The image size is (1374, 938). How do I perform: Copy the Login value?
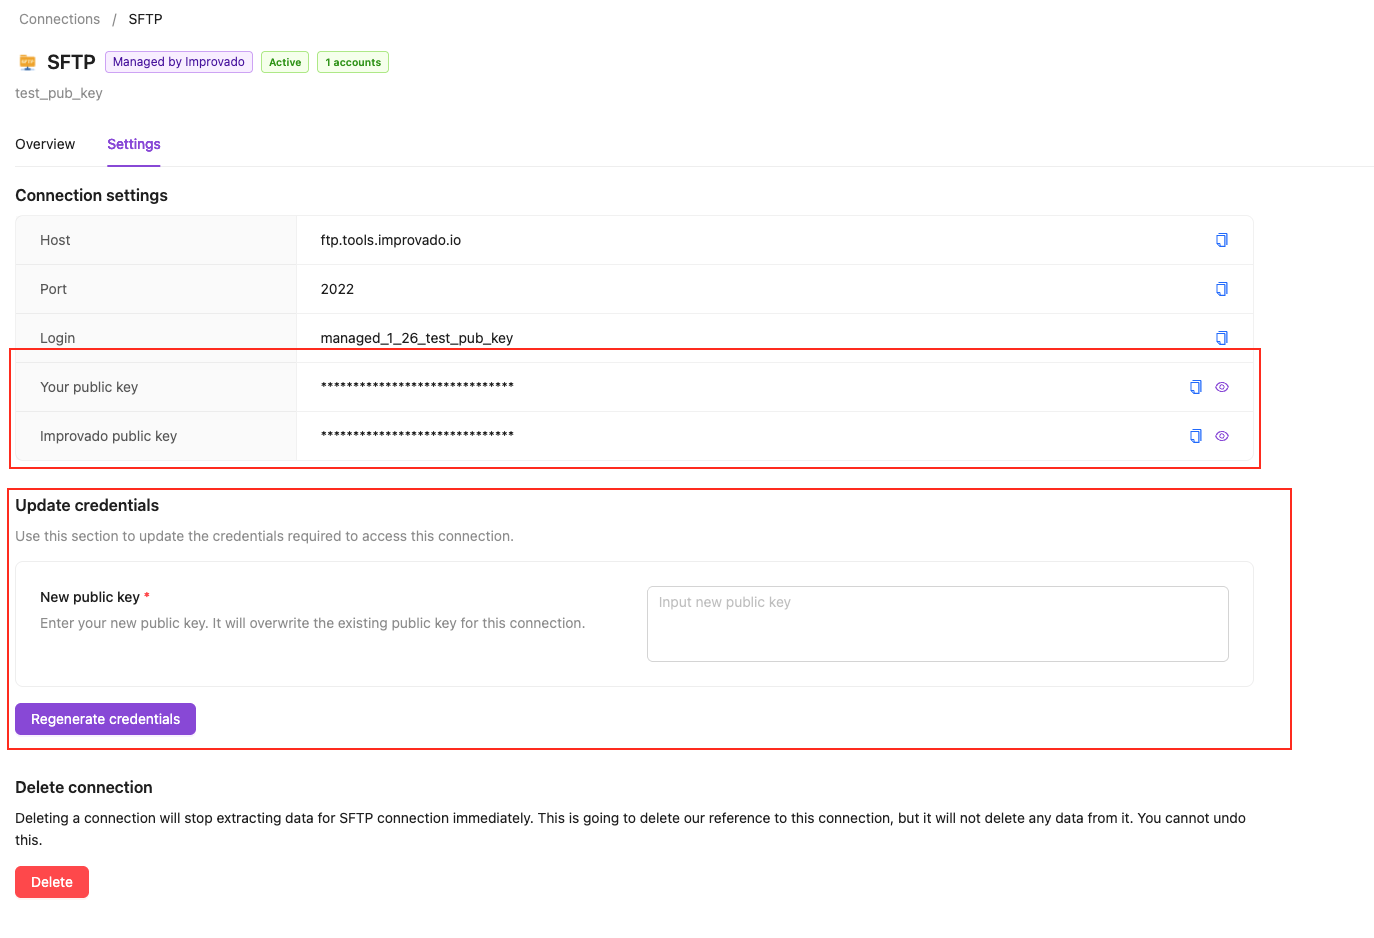(x=1221, y=338)
